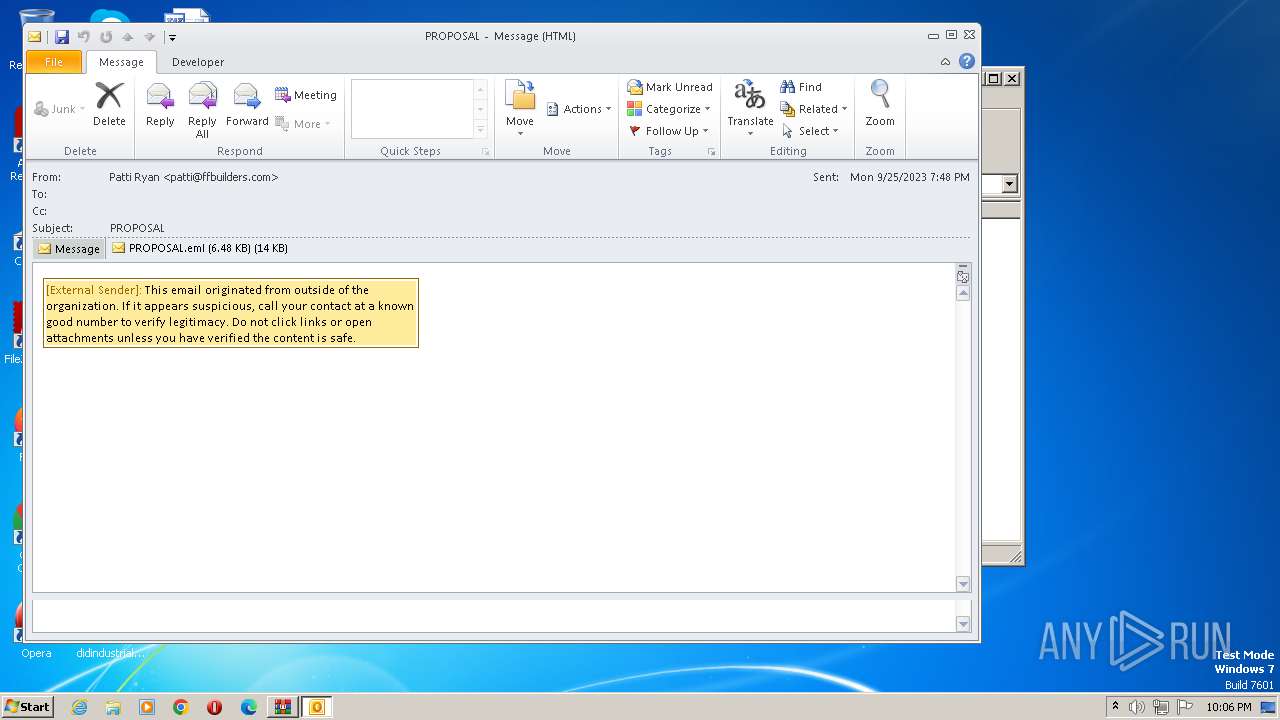The image size is (1280, 720).
Task: Open the Translate tool
Action: coord(750,109)
